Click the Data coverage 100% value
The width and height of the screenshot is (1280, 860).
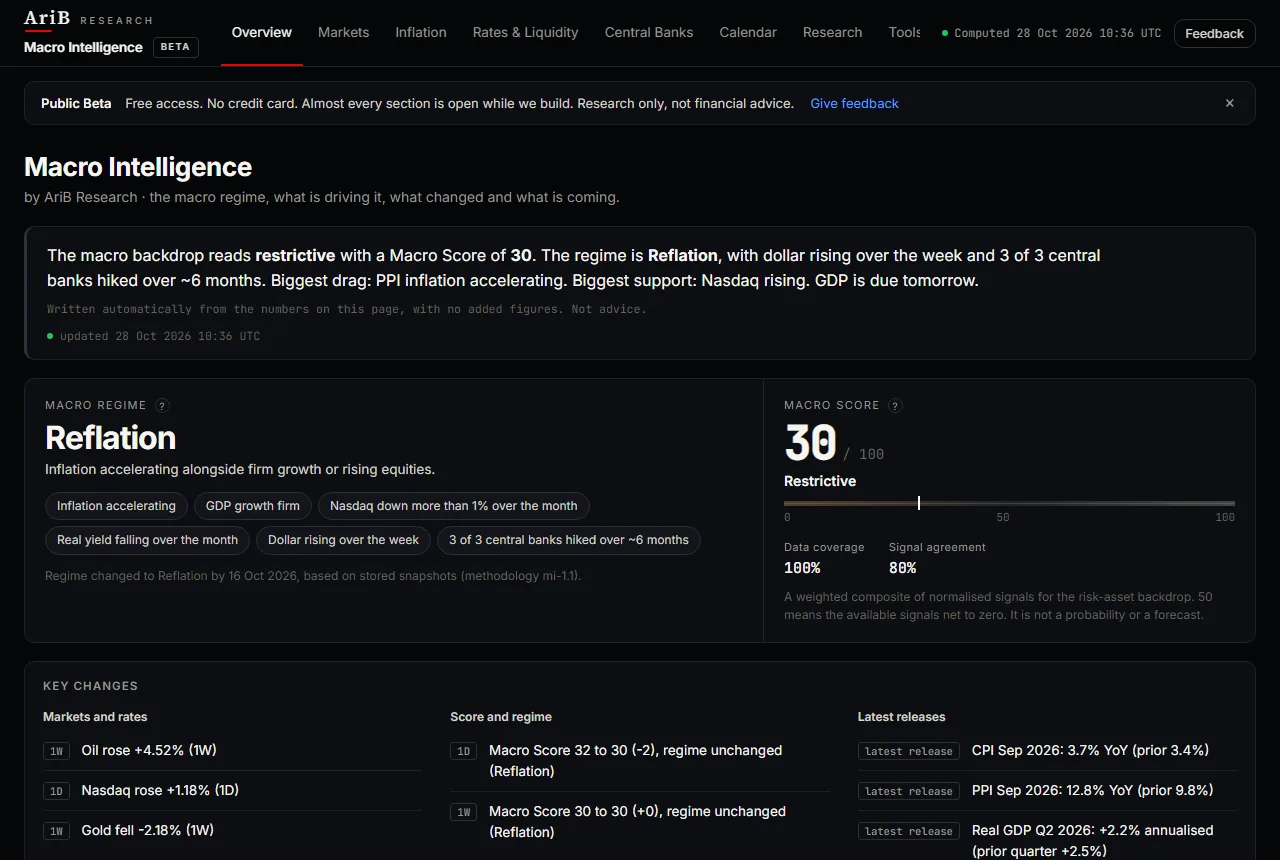tap(802, 568)
